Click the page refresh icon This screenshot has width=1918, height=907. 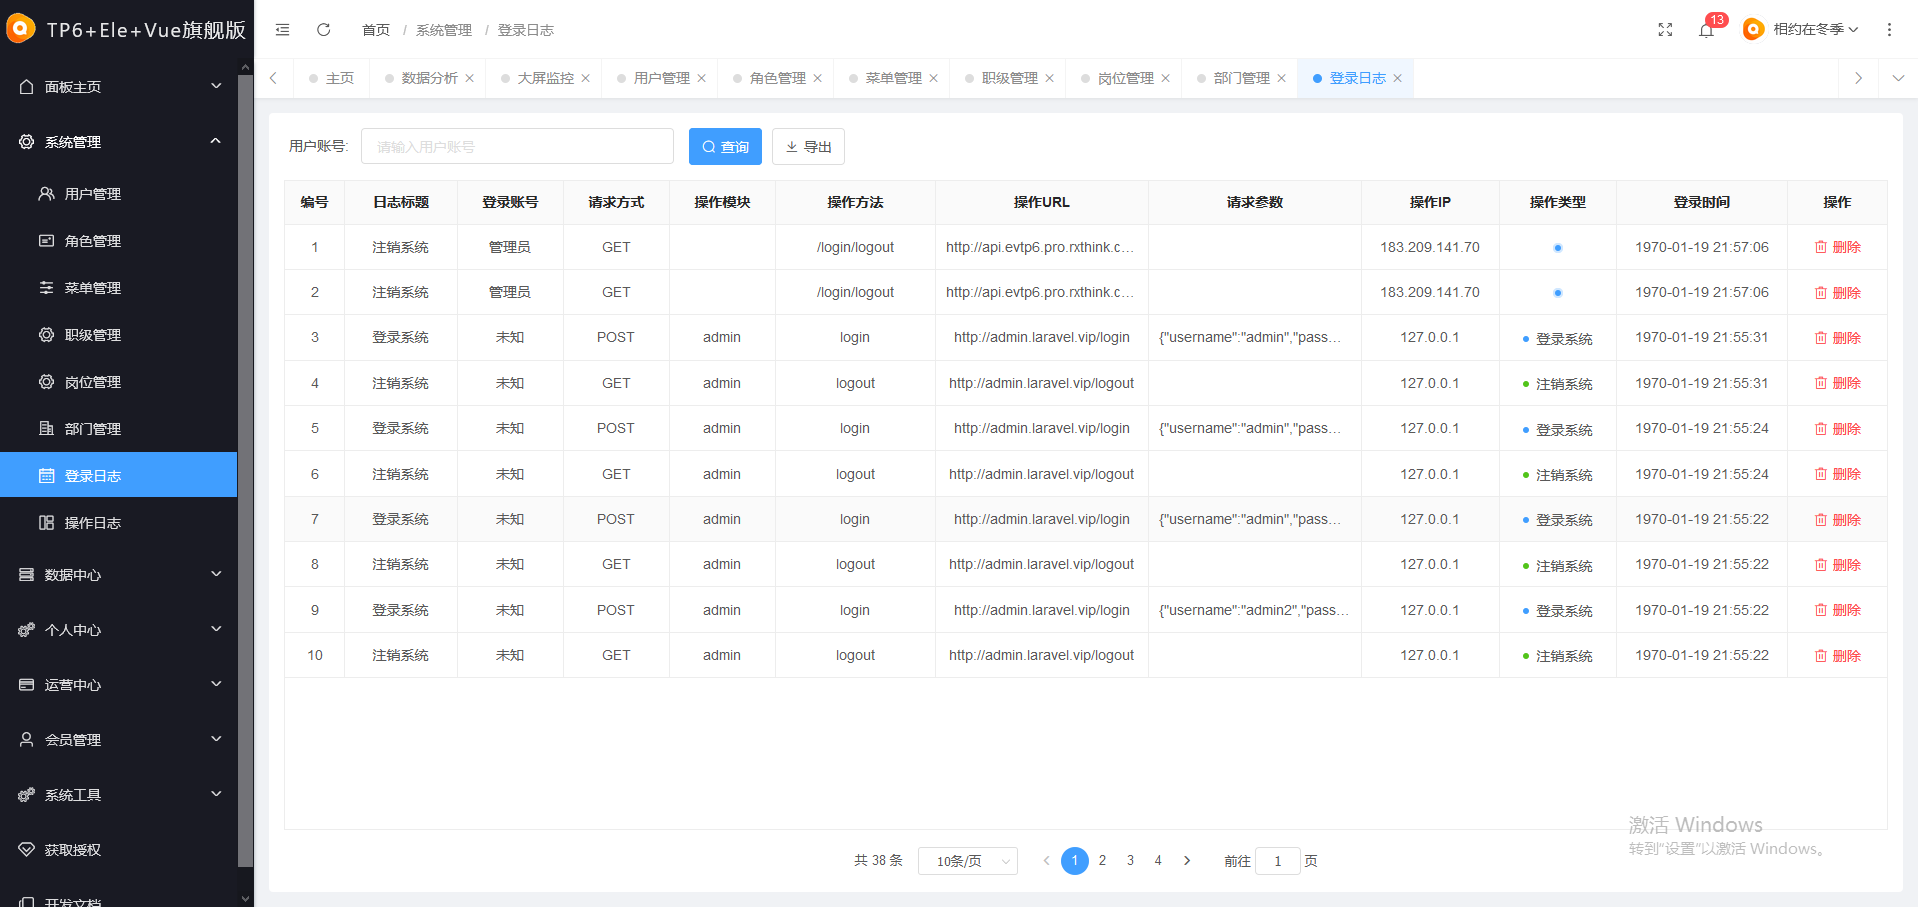pyautogui.click(x=324, y=30)
